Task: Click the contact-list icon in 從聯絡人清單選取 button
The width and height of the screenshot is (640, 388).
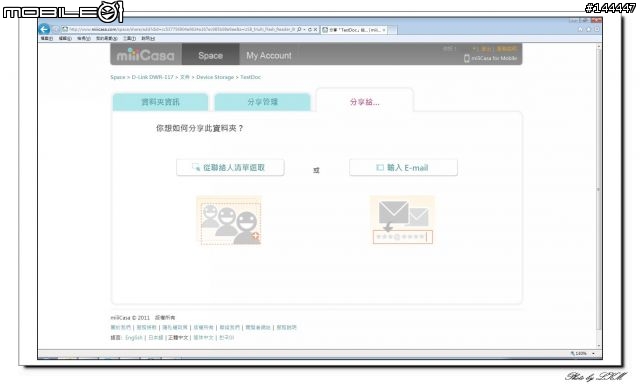Action: 196,167
